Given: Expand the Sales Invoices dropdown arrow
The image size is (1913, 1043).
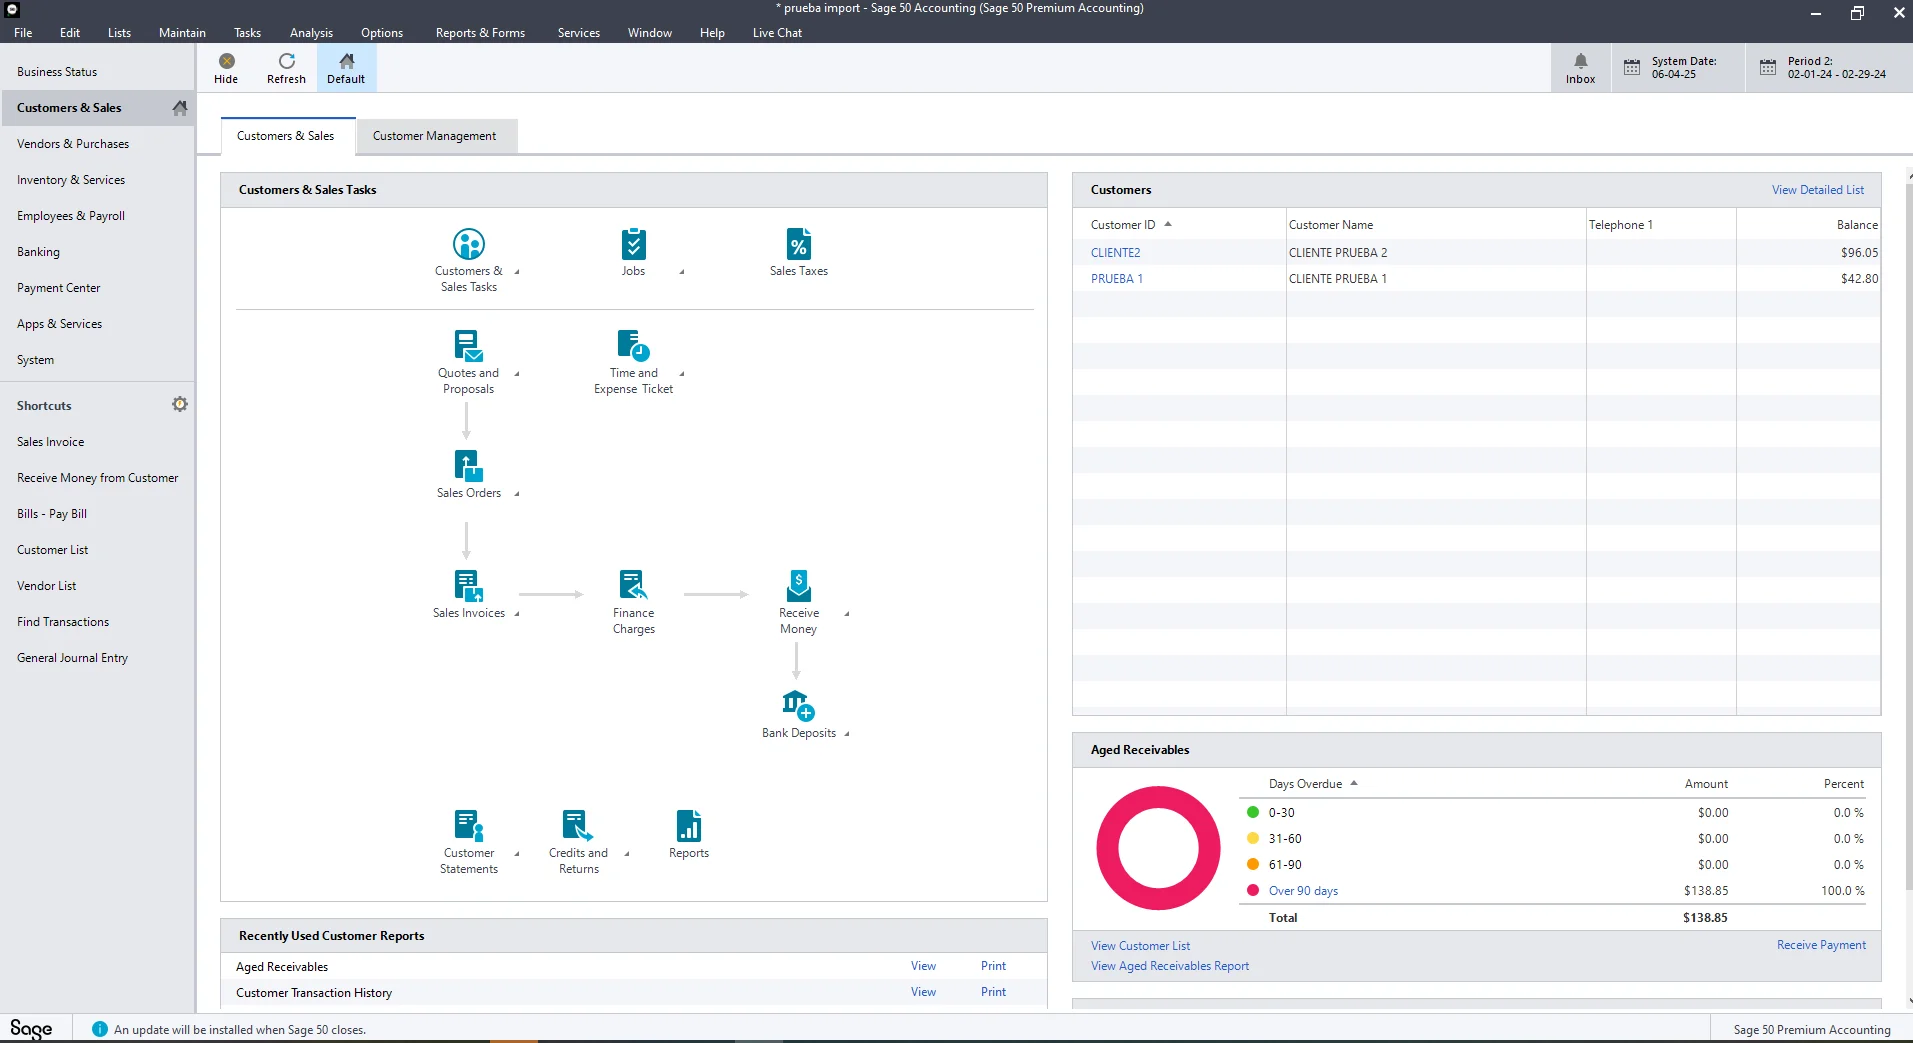Looking at the screenshot, I should coord(516,613).
